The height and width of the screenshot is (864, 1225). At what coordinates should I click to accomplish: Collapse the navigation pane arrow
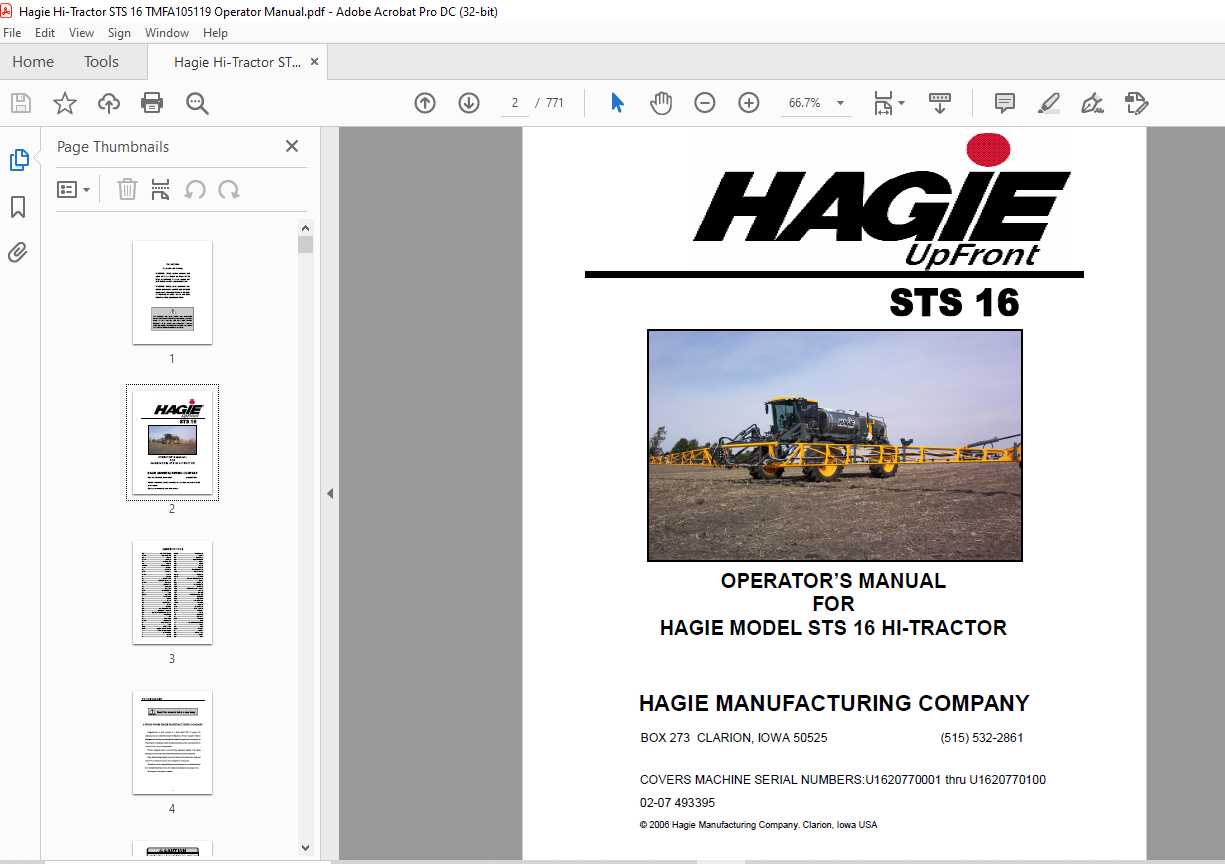(x=330, y=493)
